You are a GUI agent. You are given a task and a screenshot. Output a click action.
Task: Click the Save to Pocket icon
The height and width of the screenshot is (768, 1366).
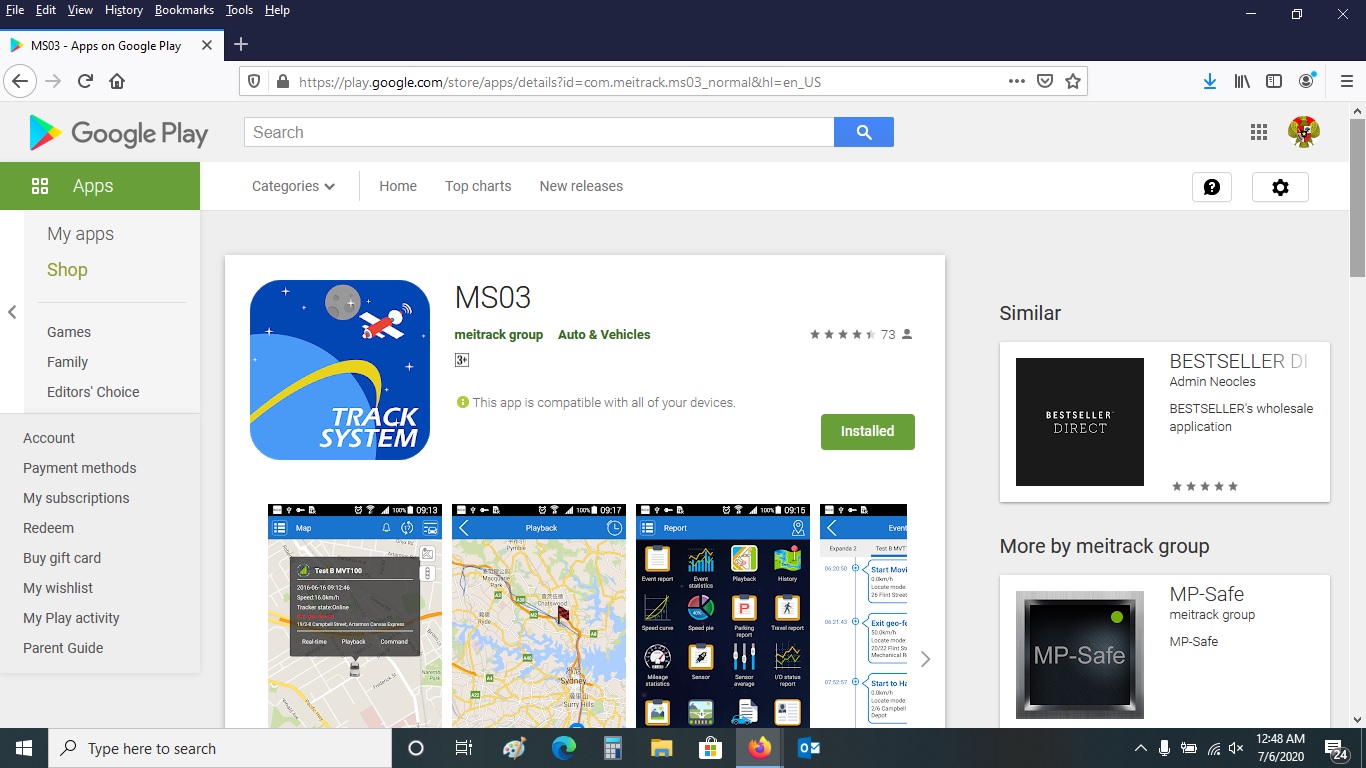point(1045,81)
